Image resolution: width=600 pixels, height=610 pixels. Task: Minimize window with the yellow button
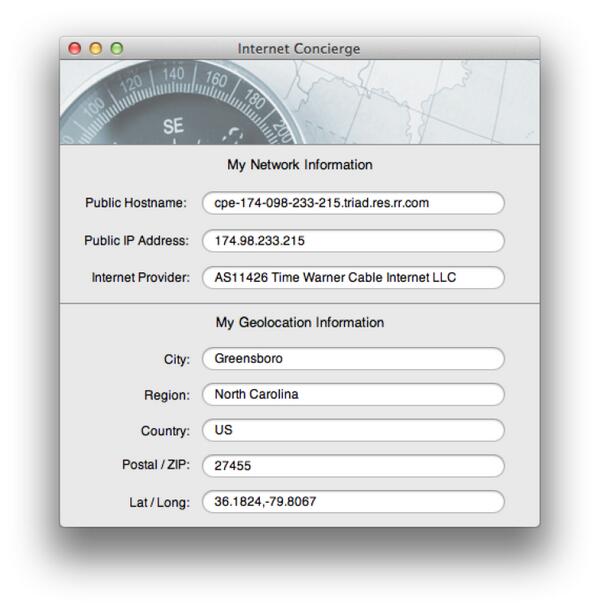[x=96, y=49]
